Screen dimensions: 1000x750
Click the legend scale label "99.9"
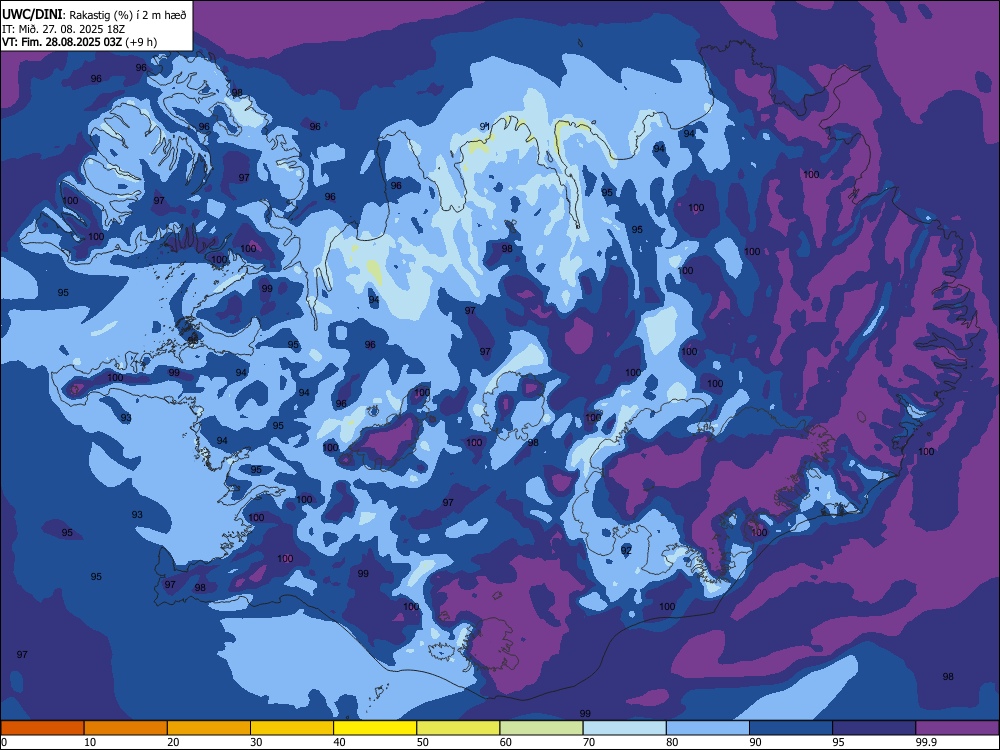click(x=926, y=742)
